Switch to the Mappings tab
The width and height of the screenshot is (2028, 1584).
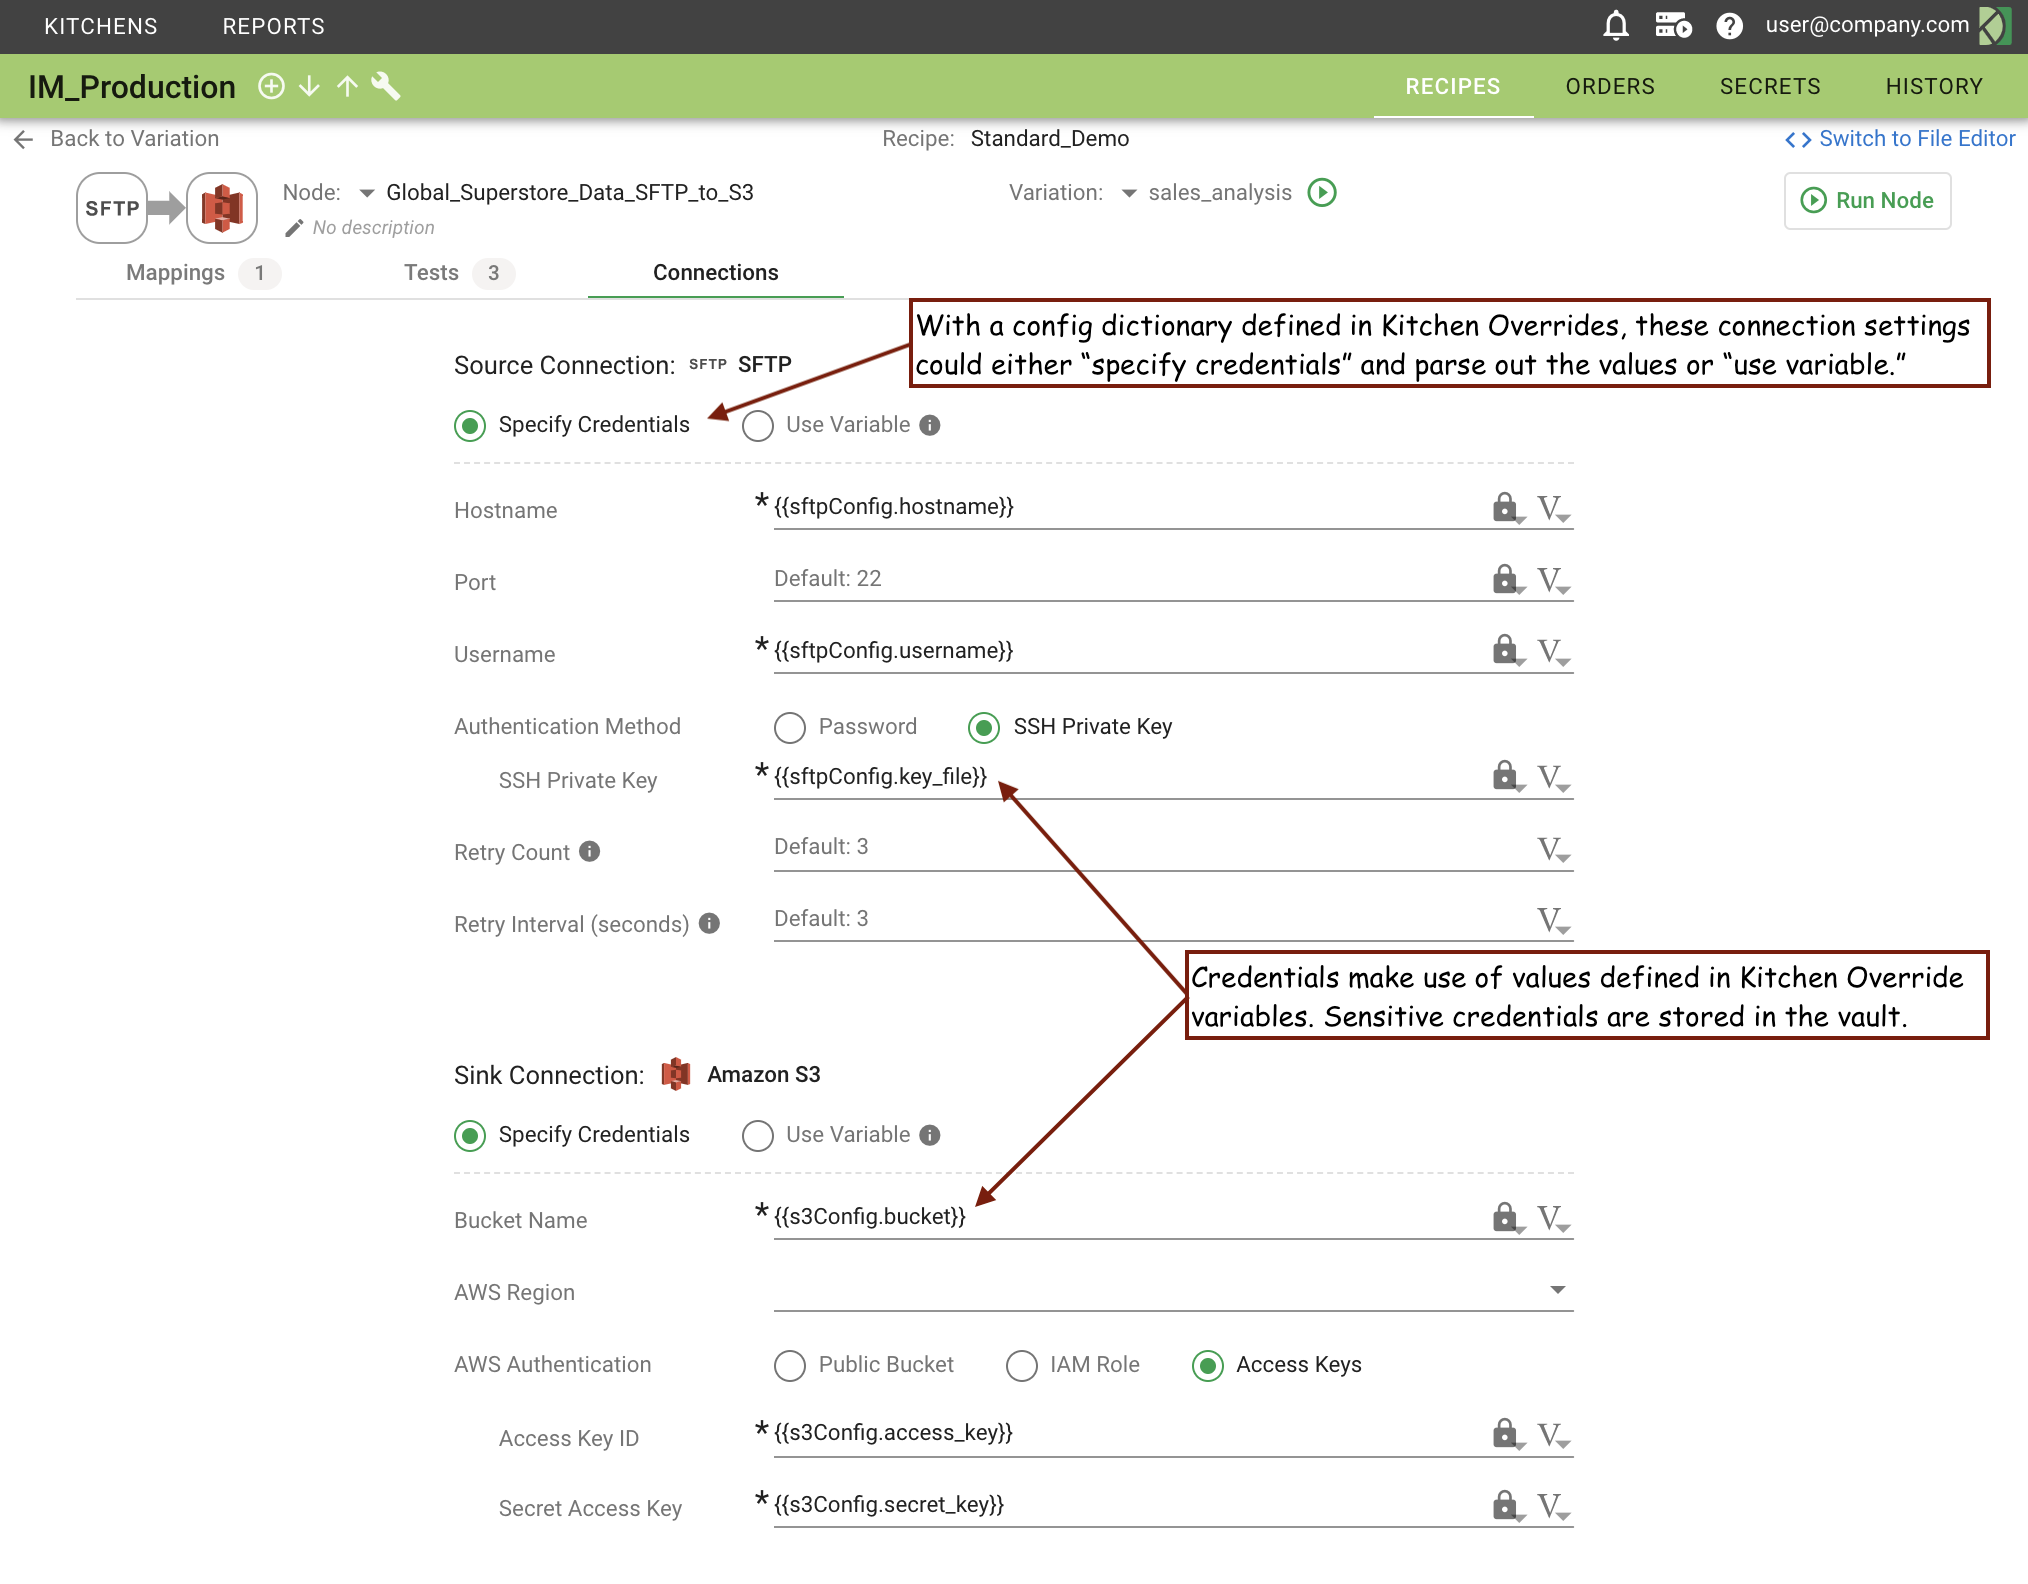176,273
